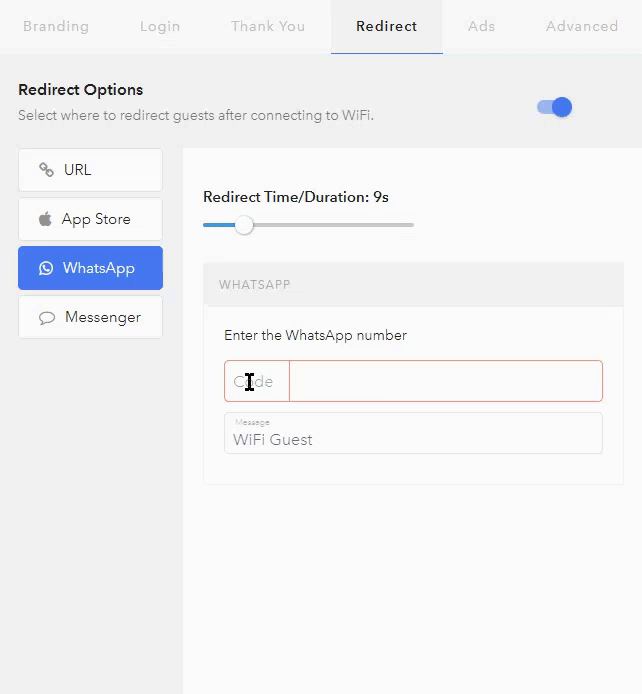
Task: Click the slider track near its right end
Action: (x=405, y=225)
